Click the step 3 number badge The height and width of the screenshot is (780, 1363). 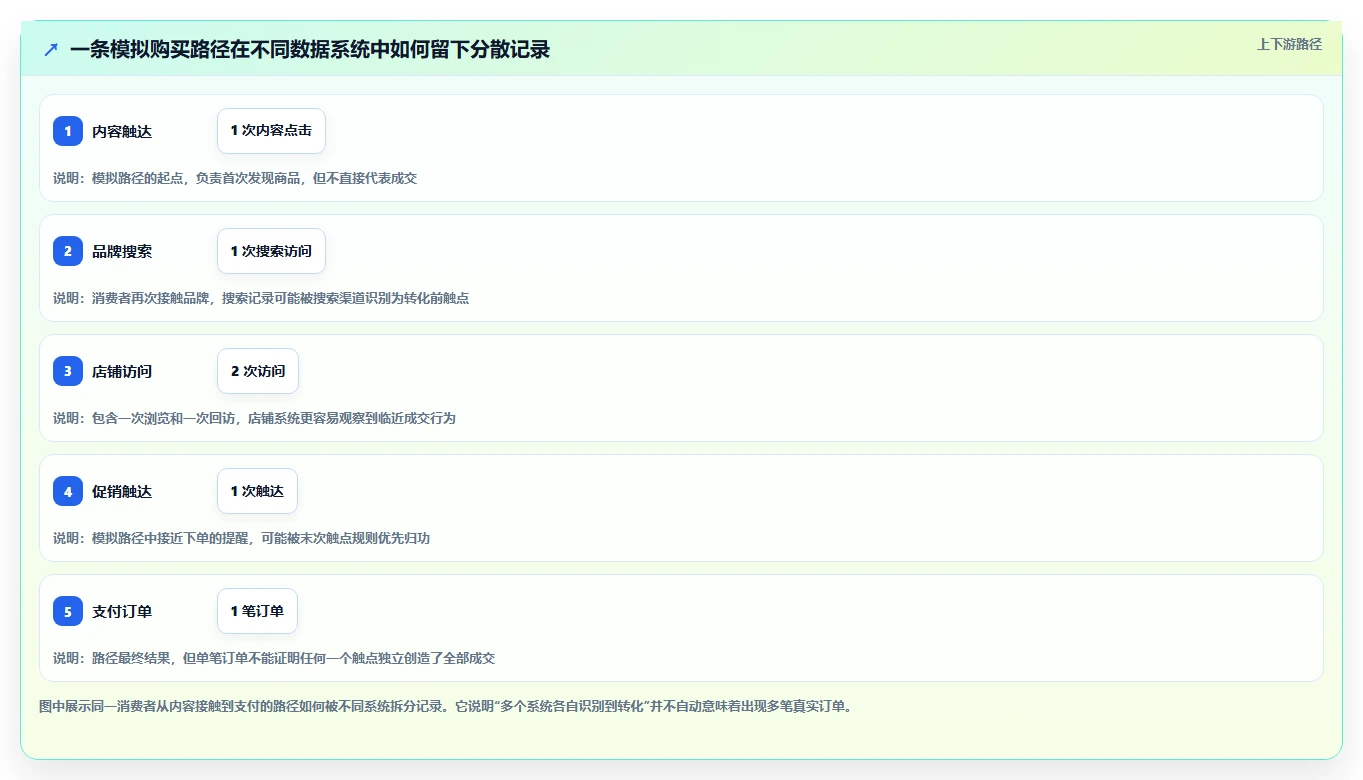[68, 371]
